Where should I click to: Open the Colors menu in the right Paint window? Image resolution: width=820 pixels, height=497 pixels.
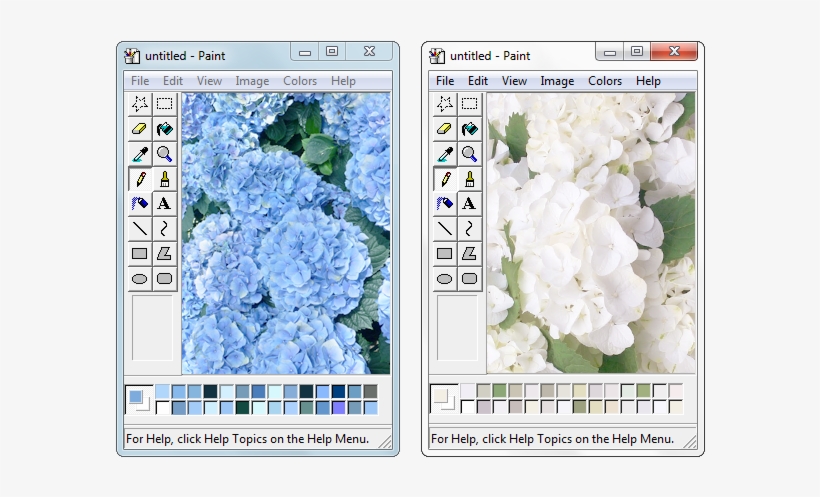coord(605,81)
